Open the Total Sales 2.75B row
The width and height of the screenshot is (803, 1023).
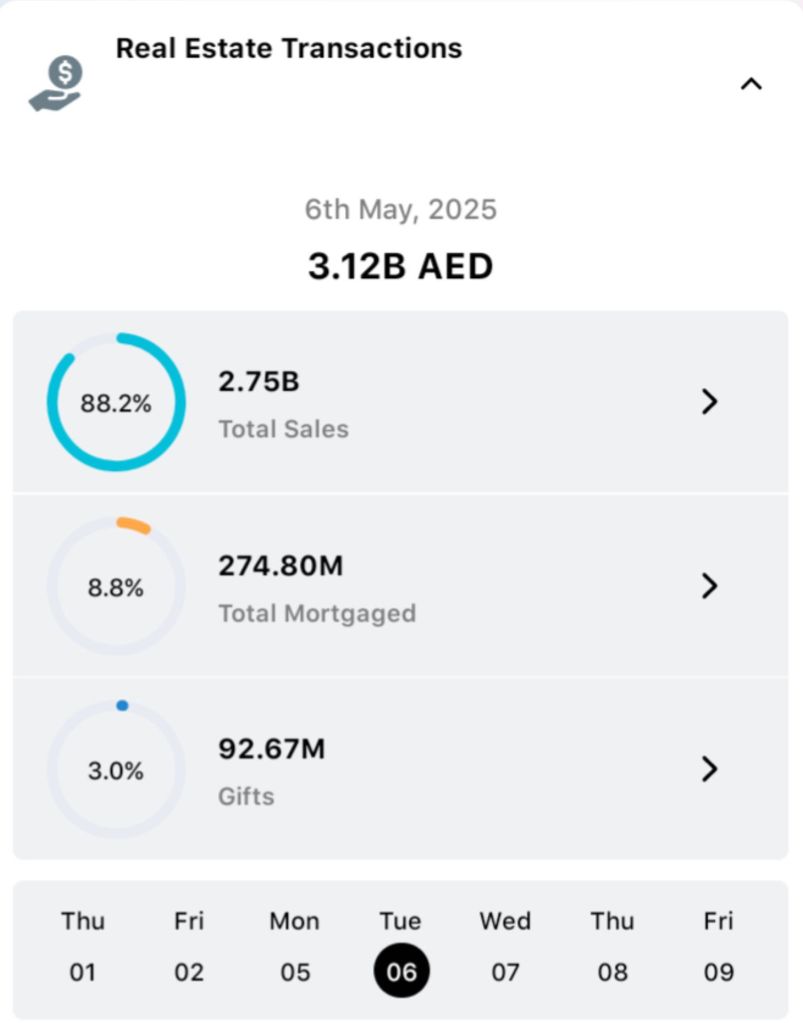click(x=400, y=403)
